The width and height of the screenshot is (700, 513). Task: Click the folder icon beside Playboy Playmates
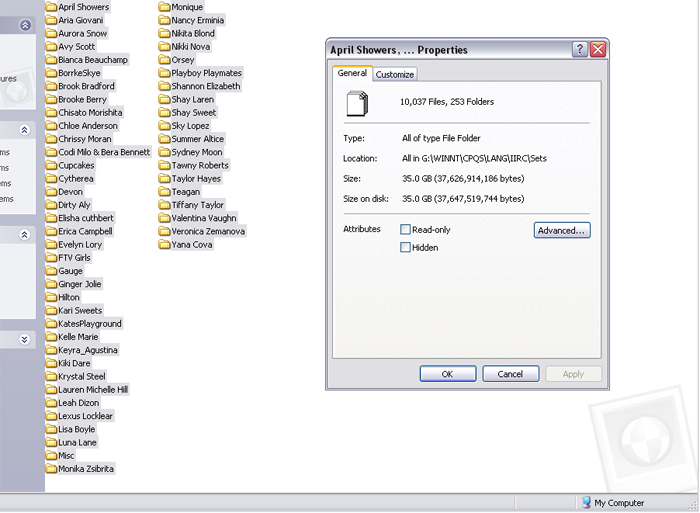(x=165, y=73)
